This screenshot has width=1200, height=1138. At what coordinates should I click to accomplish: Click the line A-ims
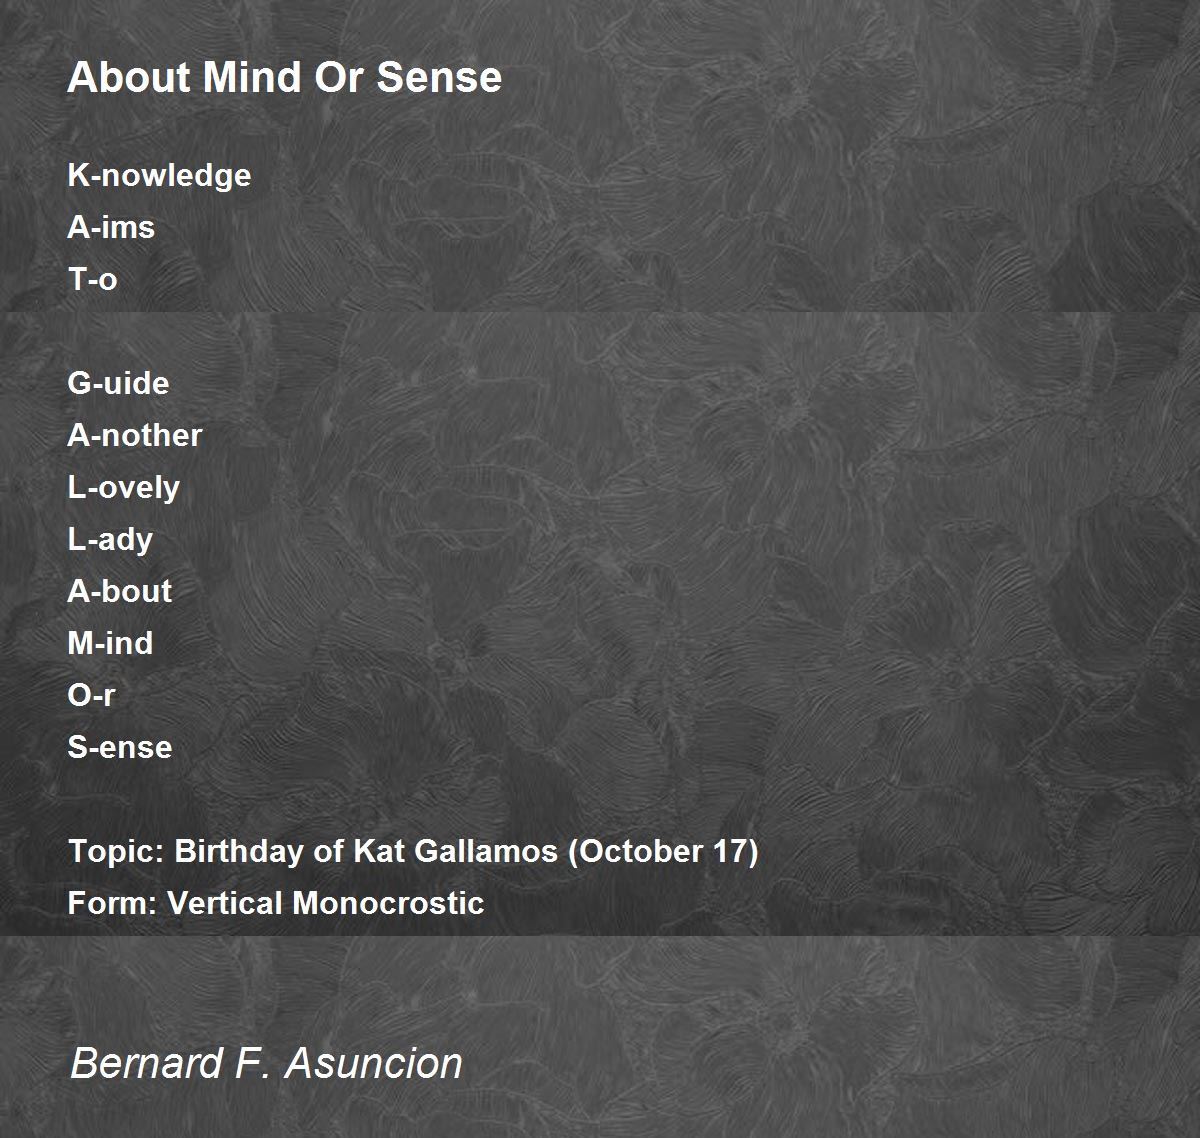tap(111, 227)
